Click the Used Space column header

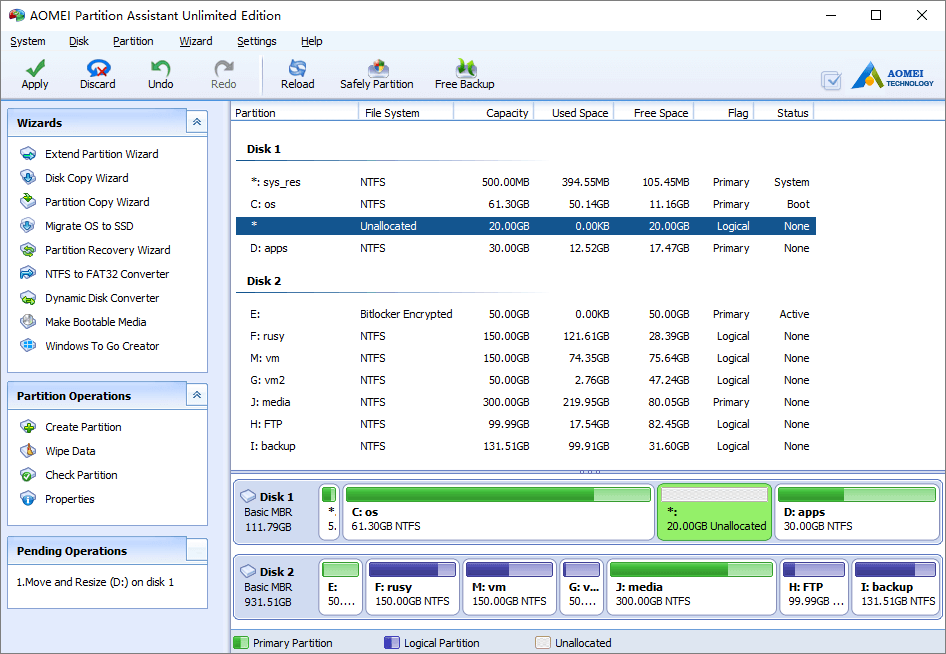pyautogui.click(x=574, y=113)
